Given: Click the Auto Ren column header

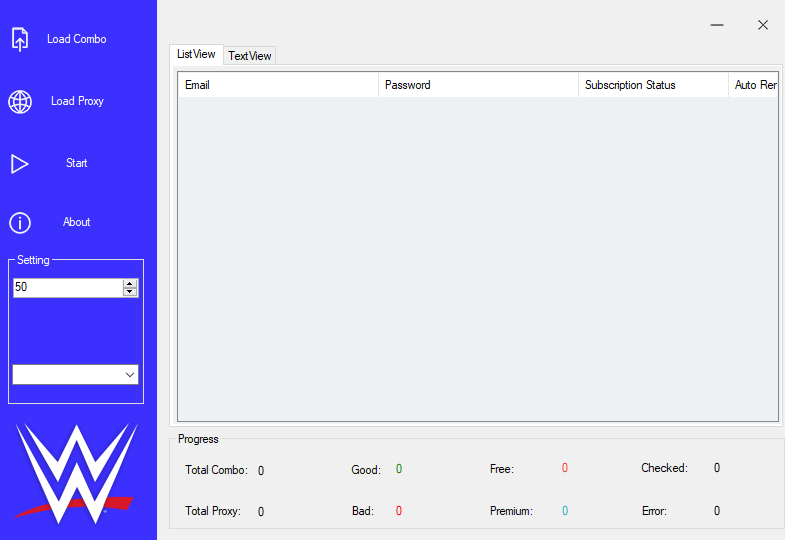Looking at the screenshot, I should [x=753, y=85].
